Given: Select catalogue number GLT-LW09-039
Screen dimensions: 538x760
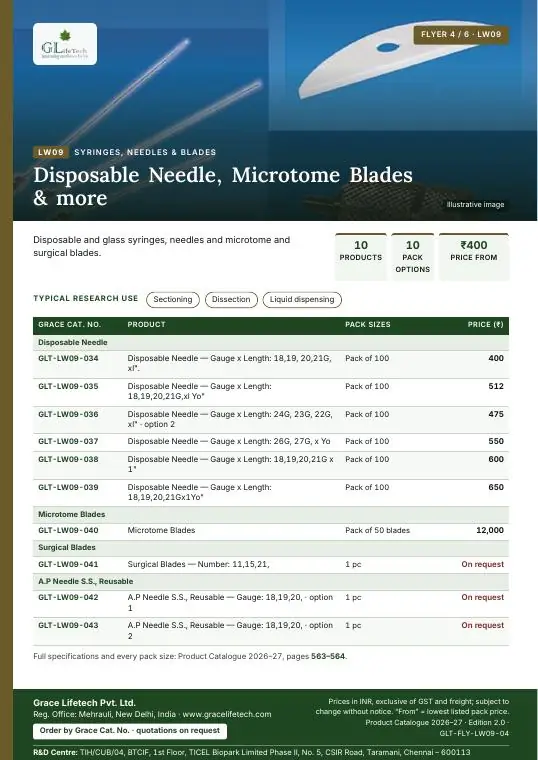Looking at the screenshot, I should (x=68, y=488).
